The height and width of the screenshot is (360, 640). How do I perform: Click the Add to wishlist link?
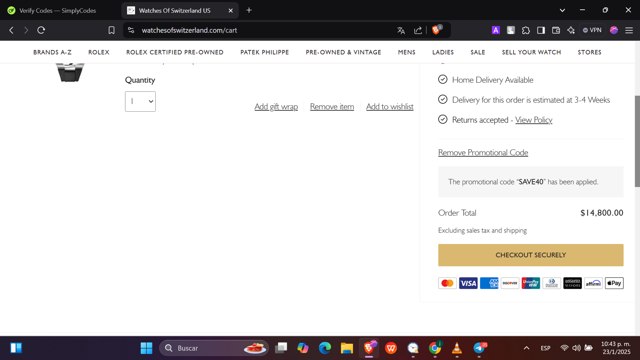click(x=390, y=107)
